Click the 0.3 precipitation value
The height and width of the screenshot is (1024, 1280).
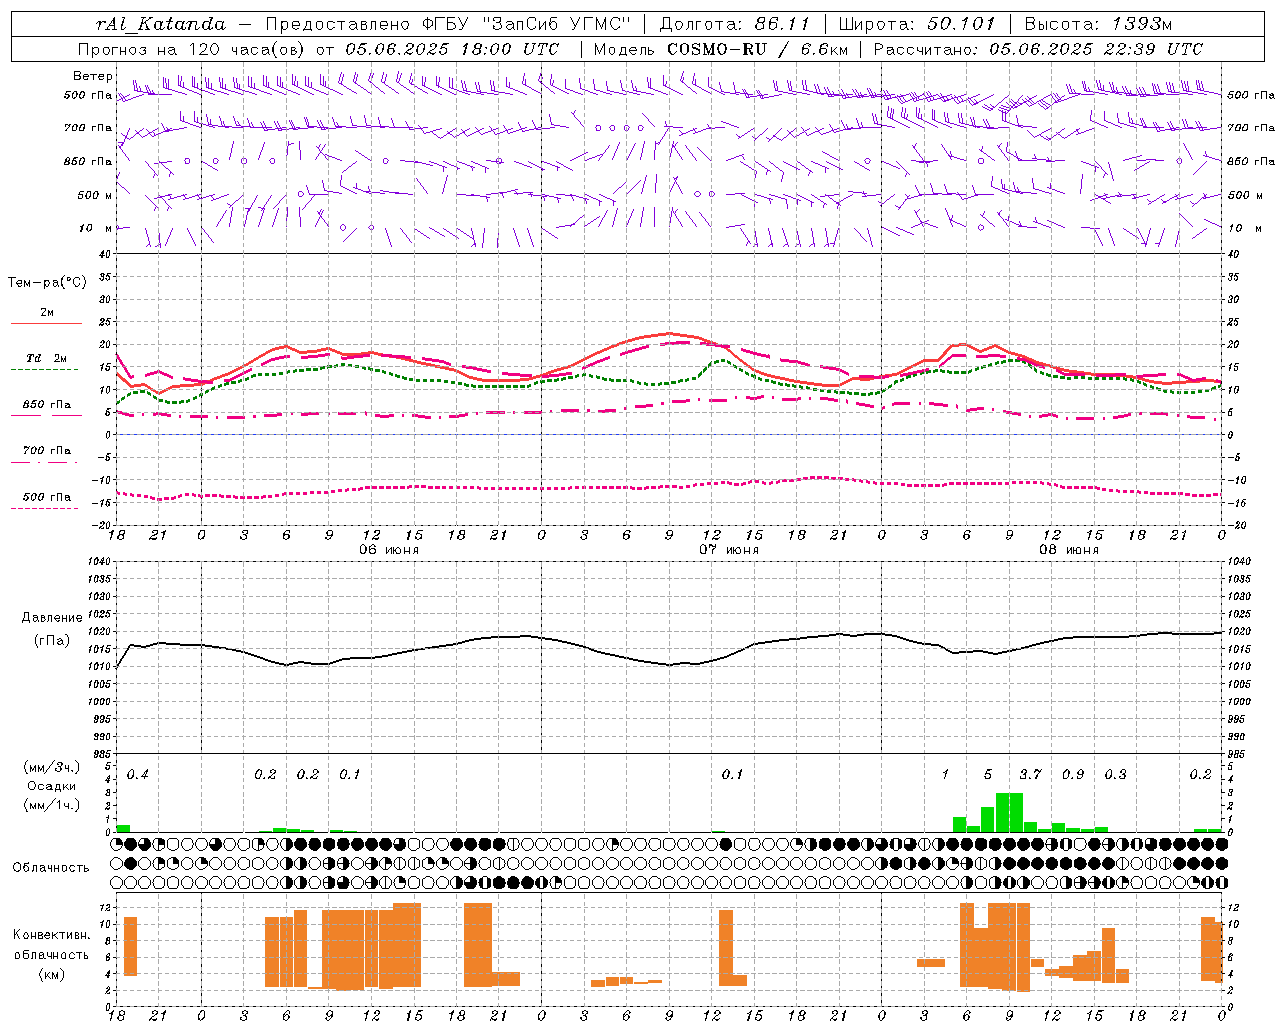pyautogui.click(x=1115, y=775)
